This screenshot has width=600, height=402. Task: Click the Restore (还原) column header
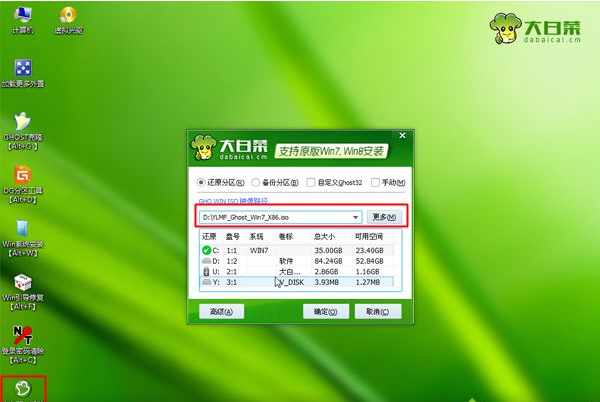click(x=209, y=237)
